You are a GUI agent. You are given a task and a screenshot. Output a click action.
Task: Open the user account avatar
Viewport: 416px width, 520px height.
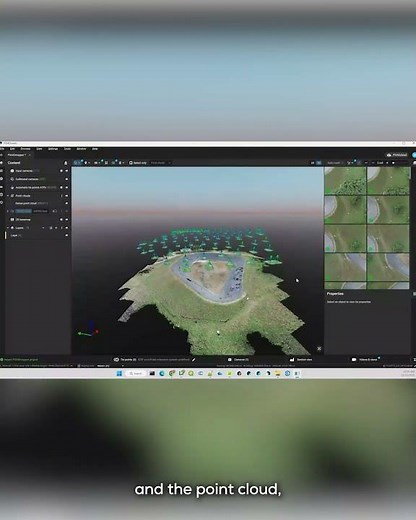coord(414,155)
